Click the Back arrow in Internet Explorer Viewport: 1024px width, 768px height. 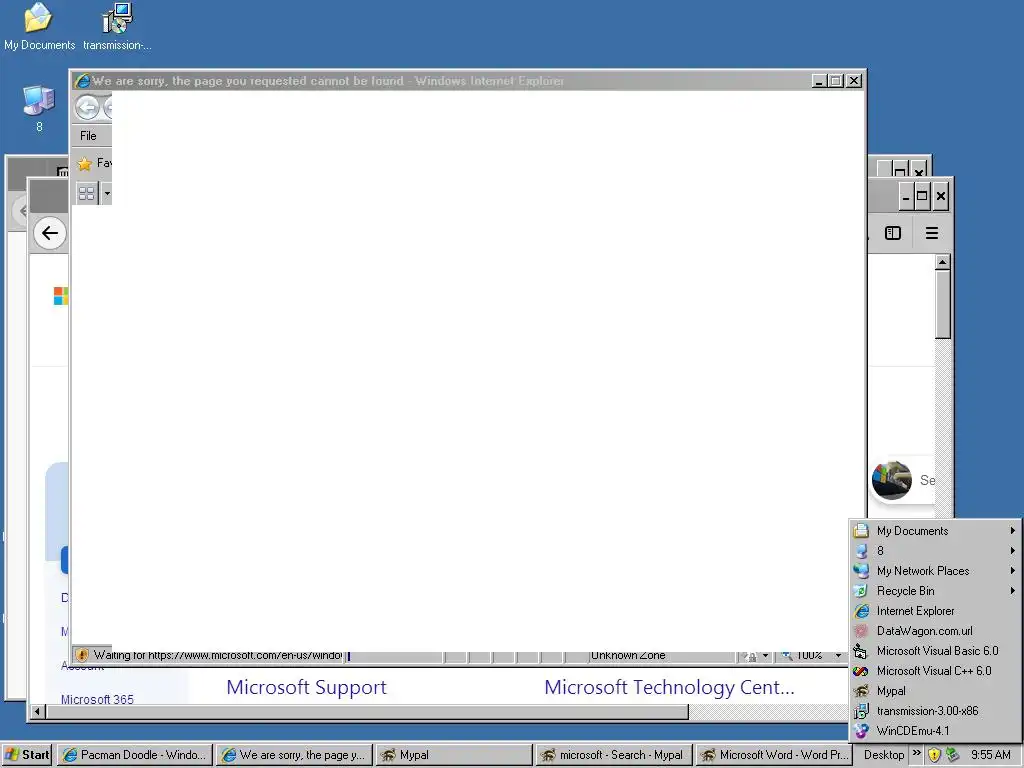[x=87, y=108]
